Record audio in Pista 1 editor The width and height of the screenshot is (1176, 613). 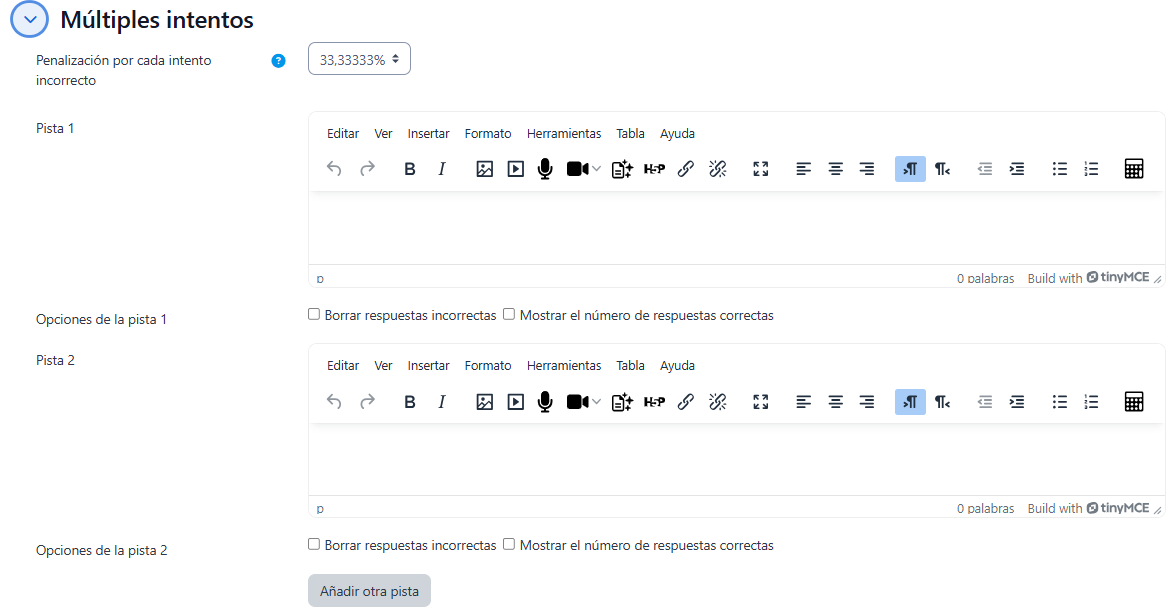click(x=545, y=169)
